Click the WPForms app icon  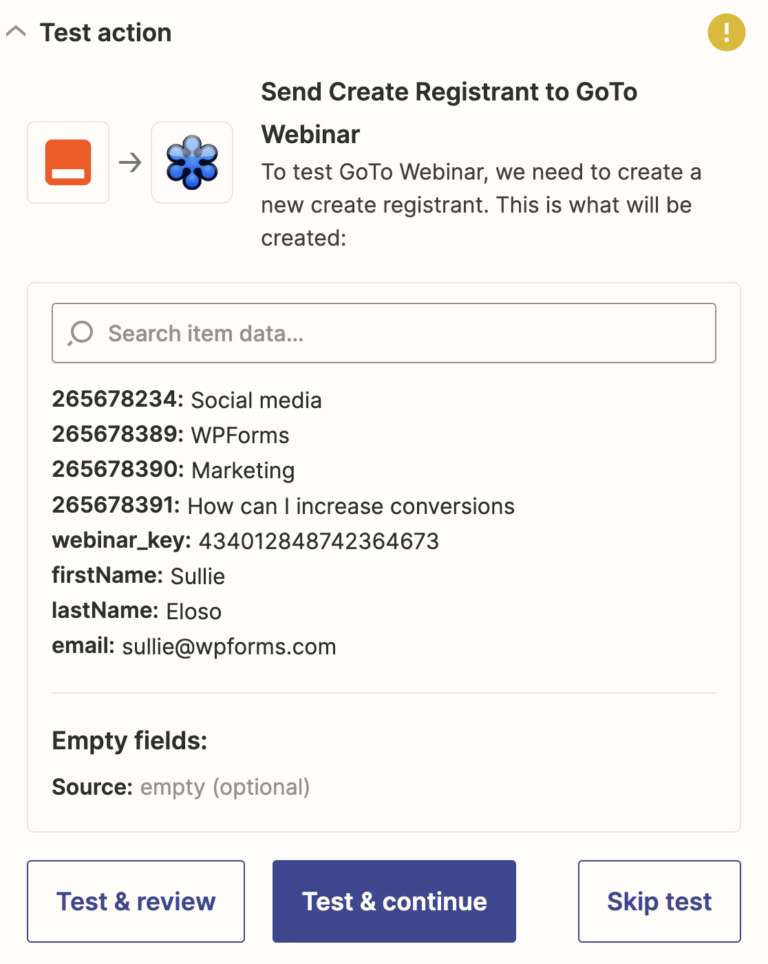pyautogui.click(x=67, y=161)
